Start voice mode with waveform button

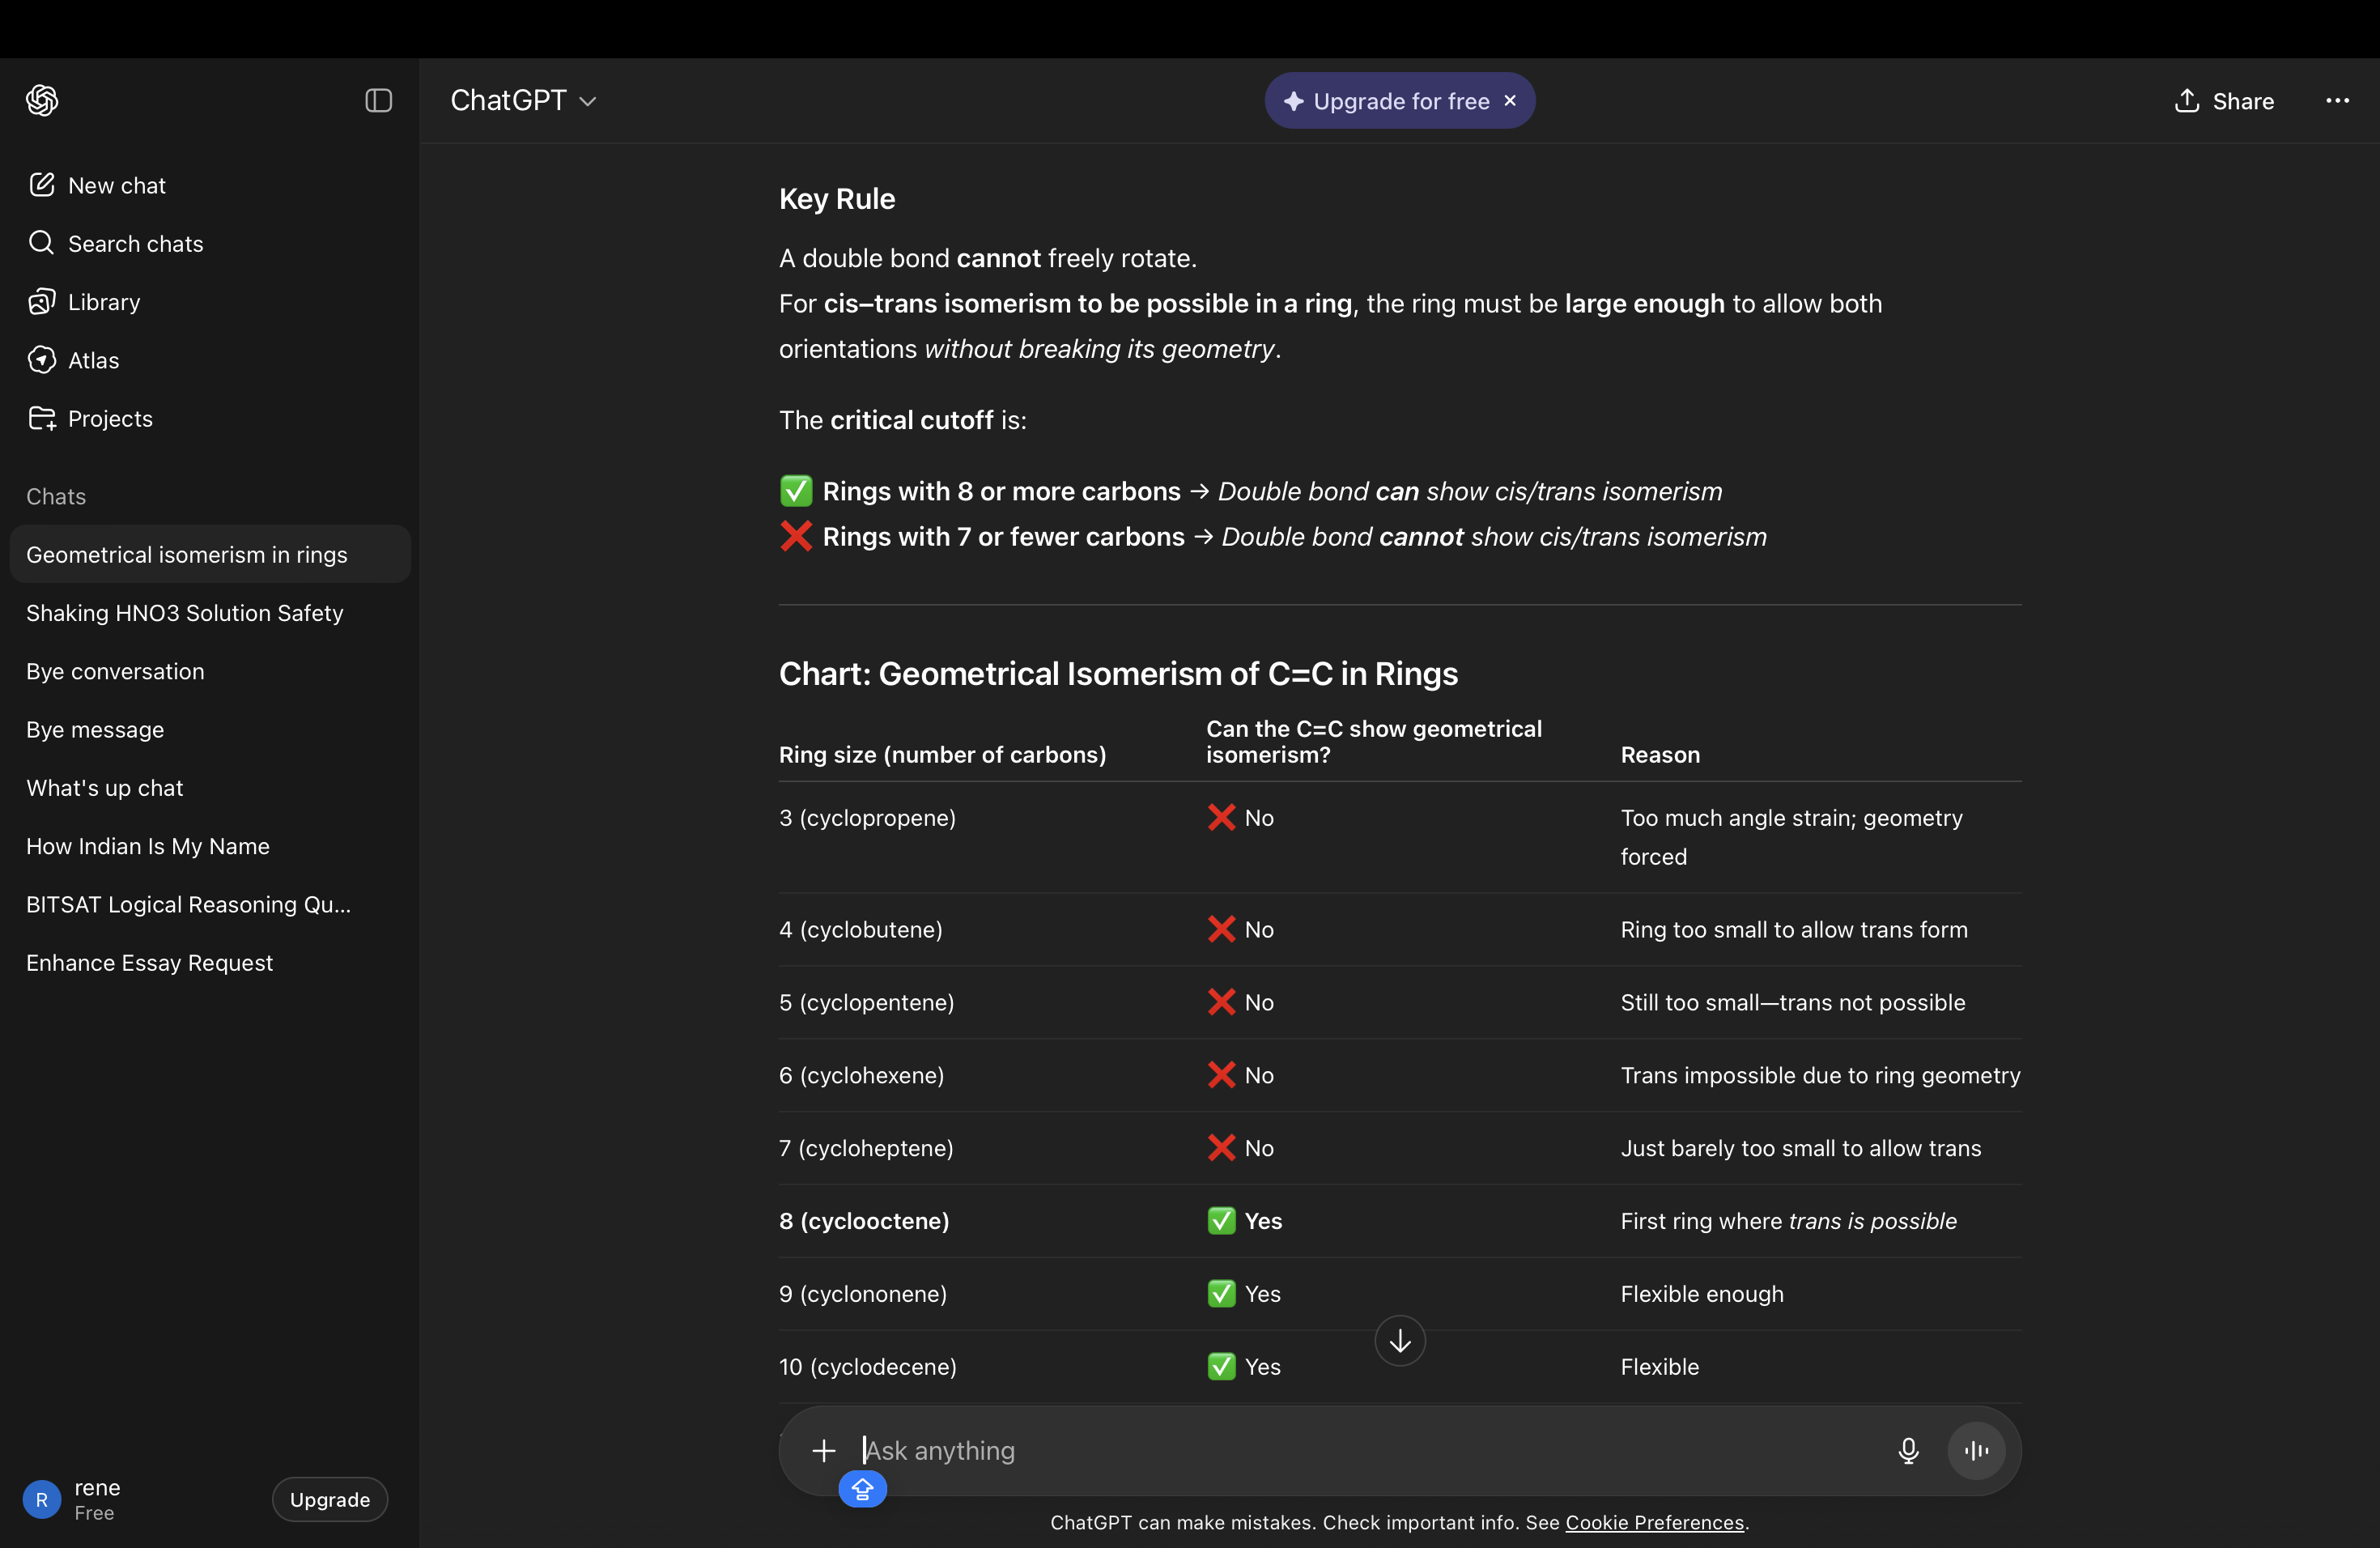click(1975, 1450)
